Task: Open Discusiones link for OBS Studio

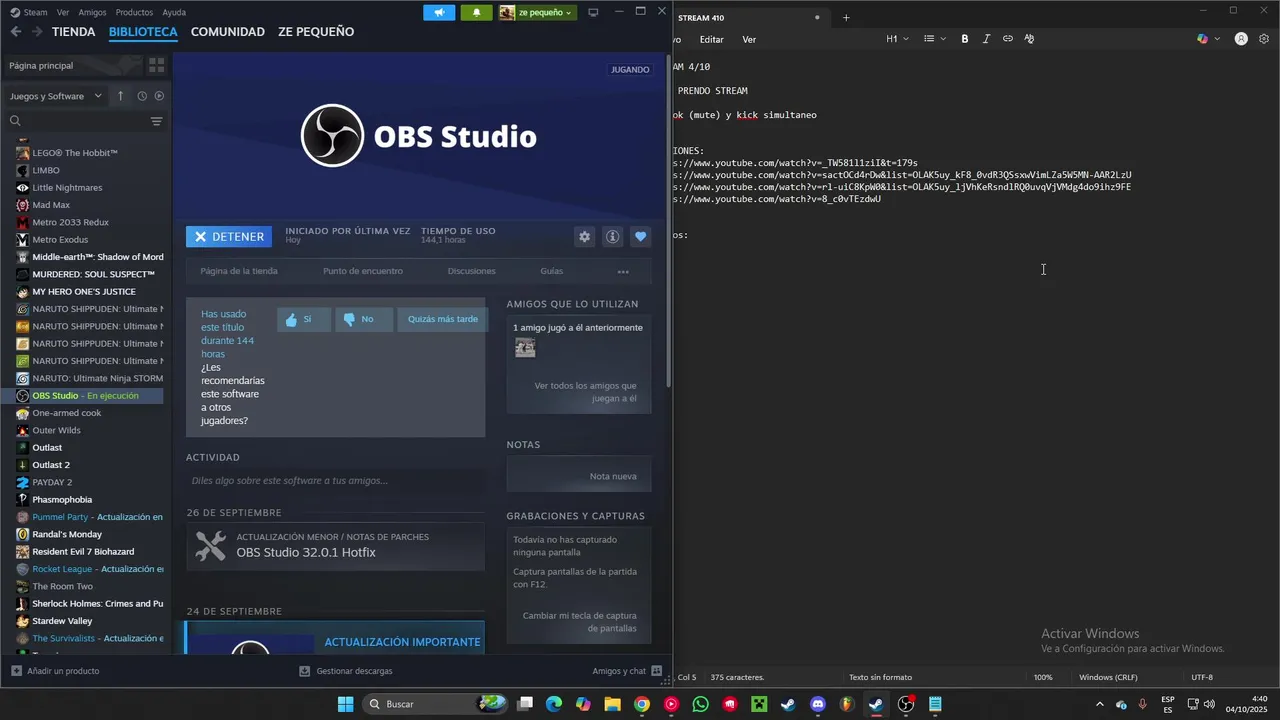Action: click(471, 271)
